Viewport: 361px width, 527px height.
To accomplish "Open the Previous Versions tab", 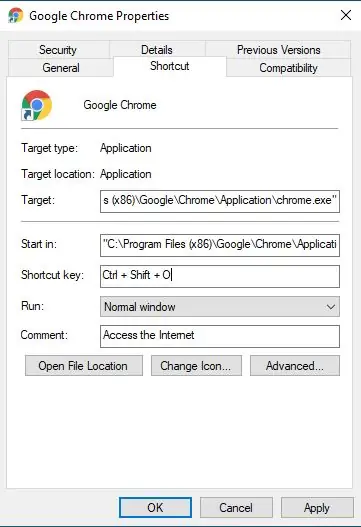I will pyautogui.click(x=278, y=50).
